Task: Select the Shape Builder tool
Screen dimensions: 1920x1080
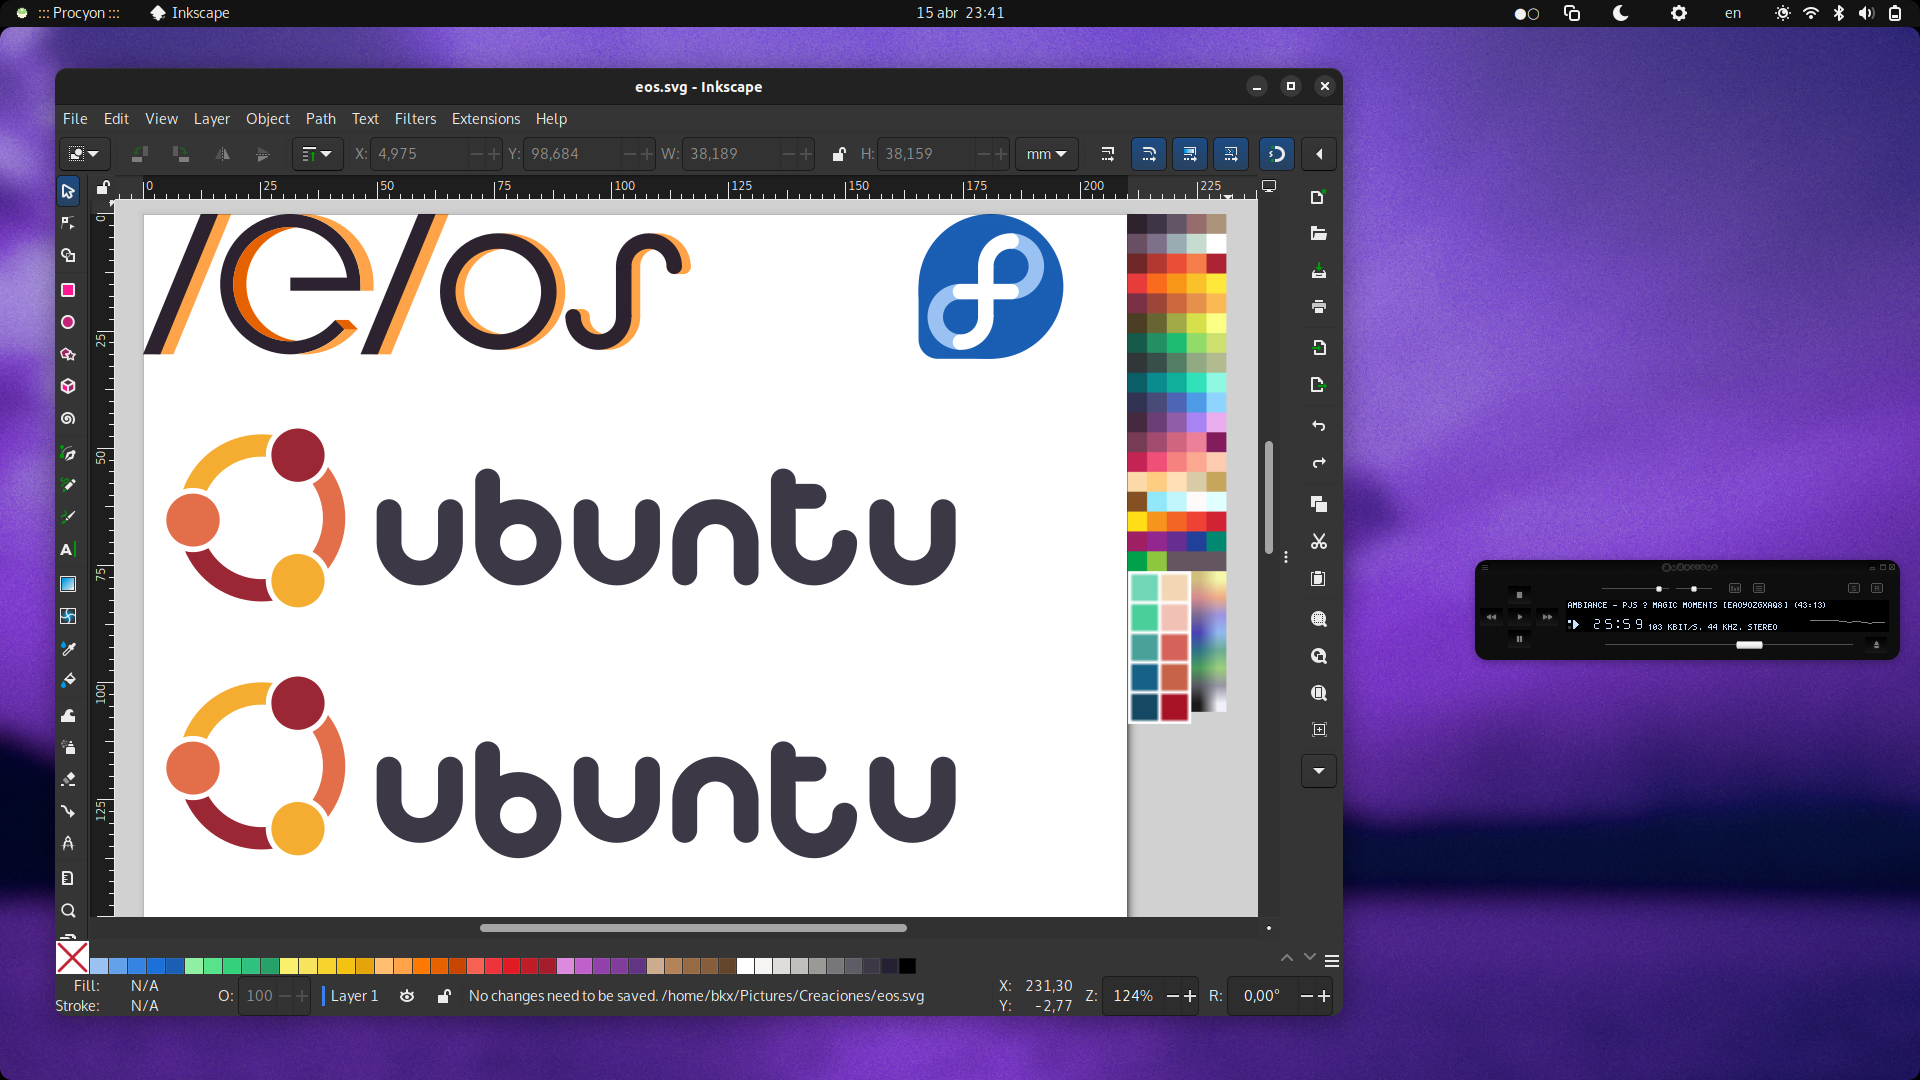Action: 68,256
